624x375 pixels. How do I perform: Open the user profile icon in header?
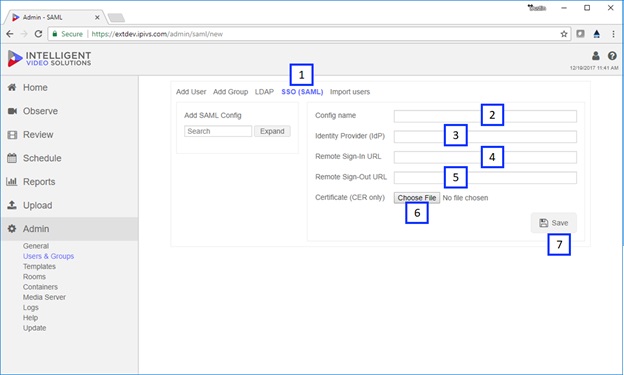(x=595, y=56)
